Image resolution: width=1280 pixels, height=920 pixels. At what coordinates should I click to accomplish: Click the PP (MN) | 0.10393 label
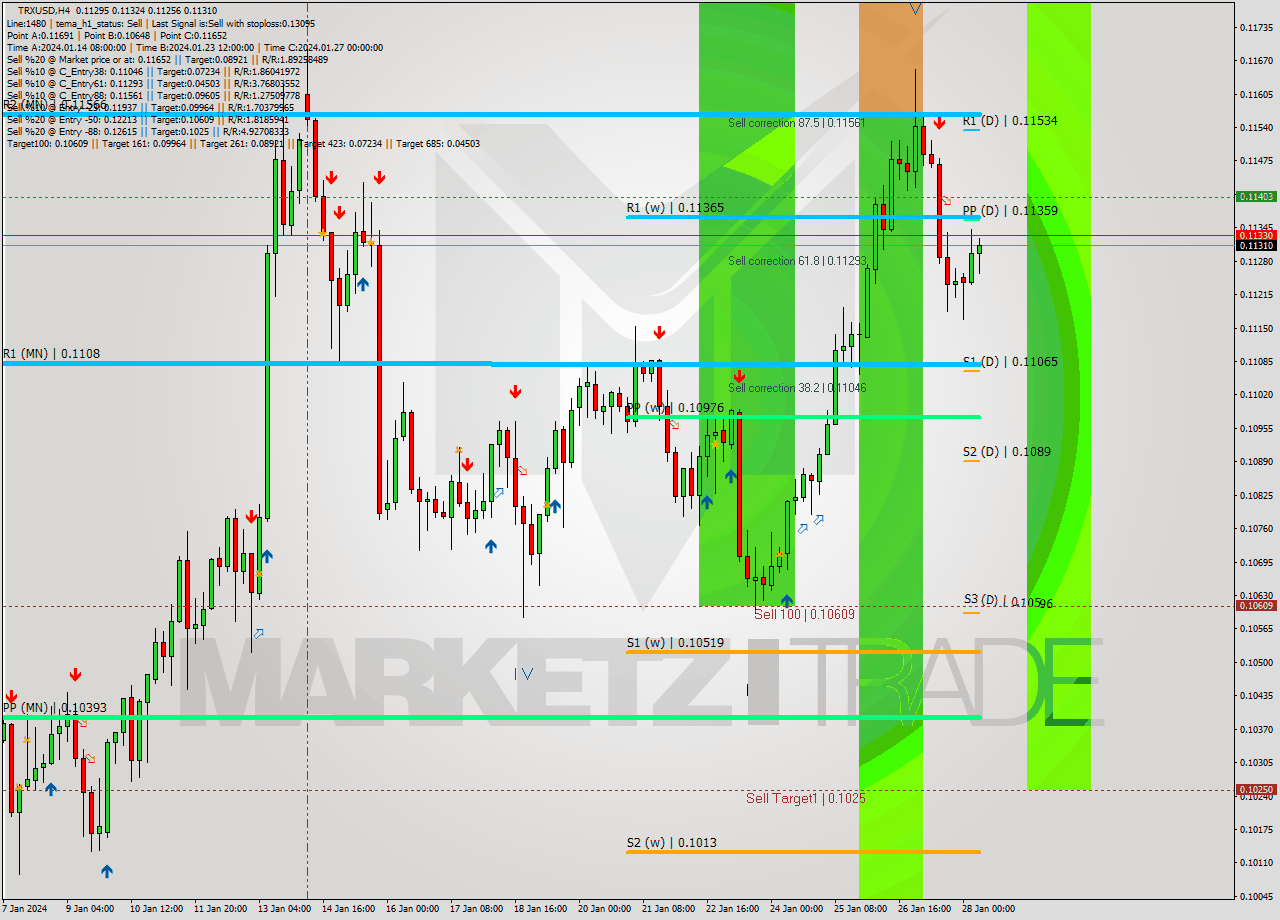54,708
